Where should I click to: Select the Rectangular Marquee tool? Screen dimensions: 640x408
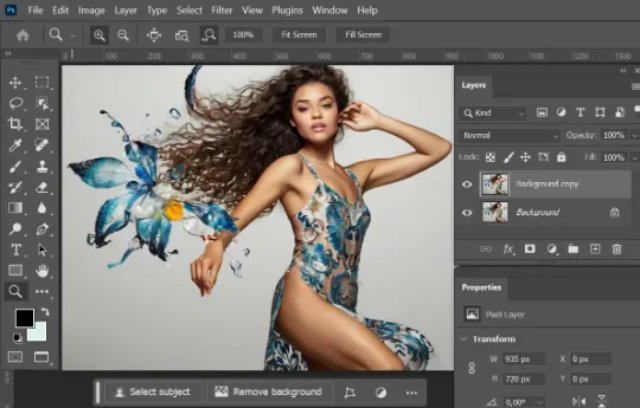pos(42,82)
